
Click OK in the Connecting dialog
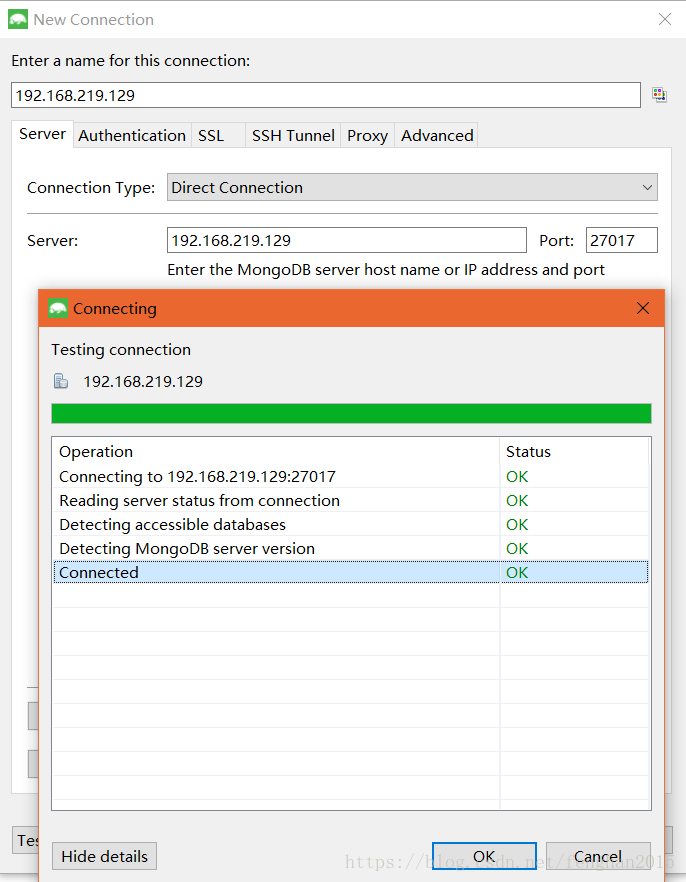pos(484,856)
